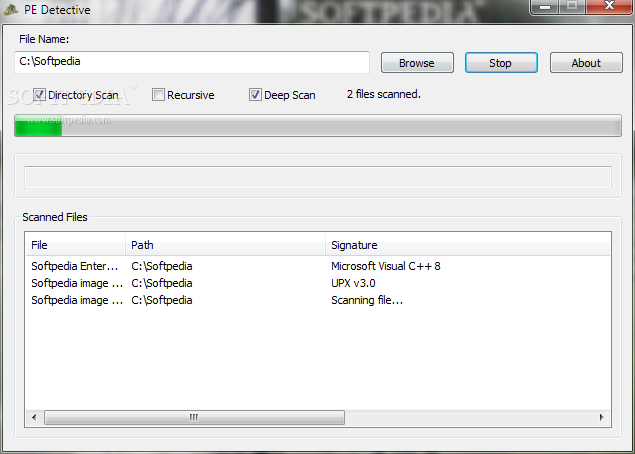Click the left arrow of horizontal scrollbar
635x454 pixels.
point(34,417)
